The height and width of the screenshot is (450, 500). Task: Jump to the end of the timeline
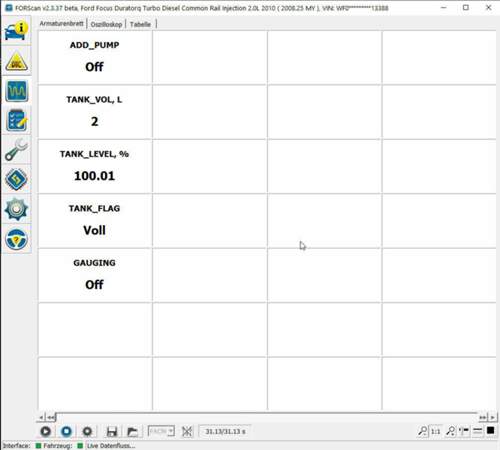tap(482, 417)
